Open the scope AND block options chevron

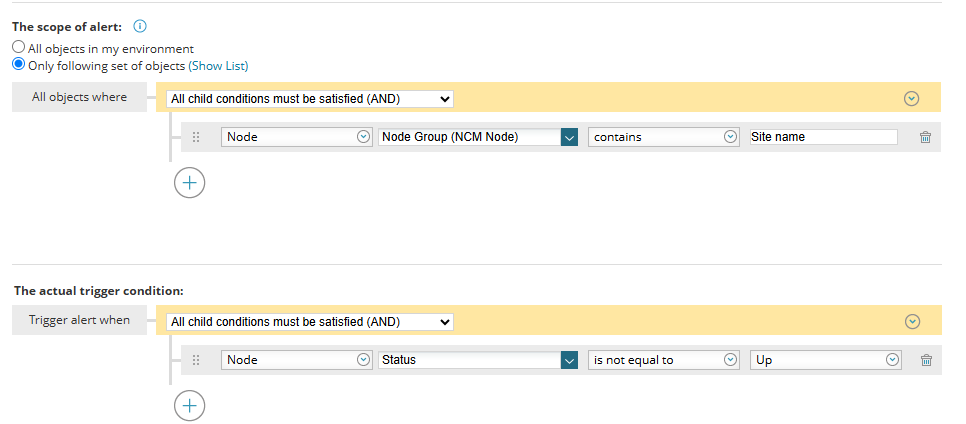click(911, 99)
